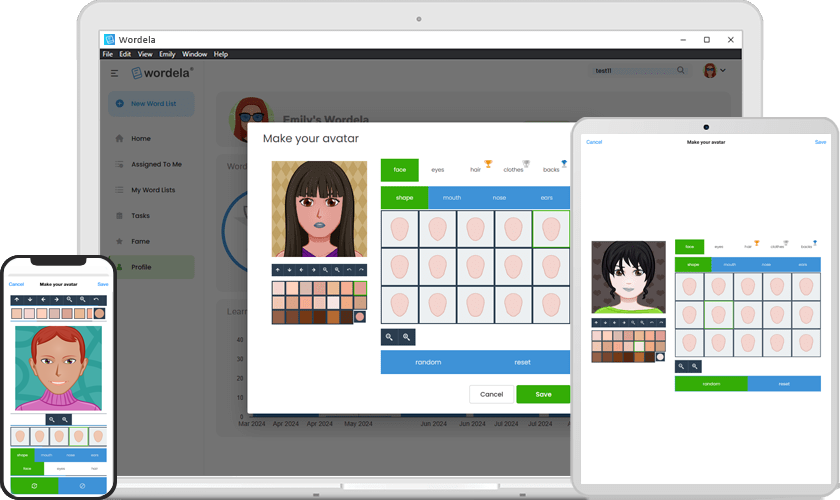Open the user avatar dropdown chevron
Image resolution: width=840 pixels, height=500 pixels.
click(x=723, y=70)
